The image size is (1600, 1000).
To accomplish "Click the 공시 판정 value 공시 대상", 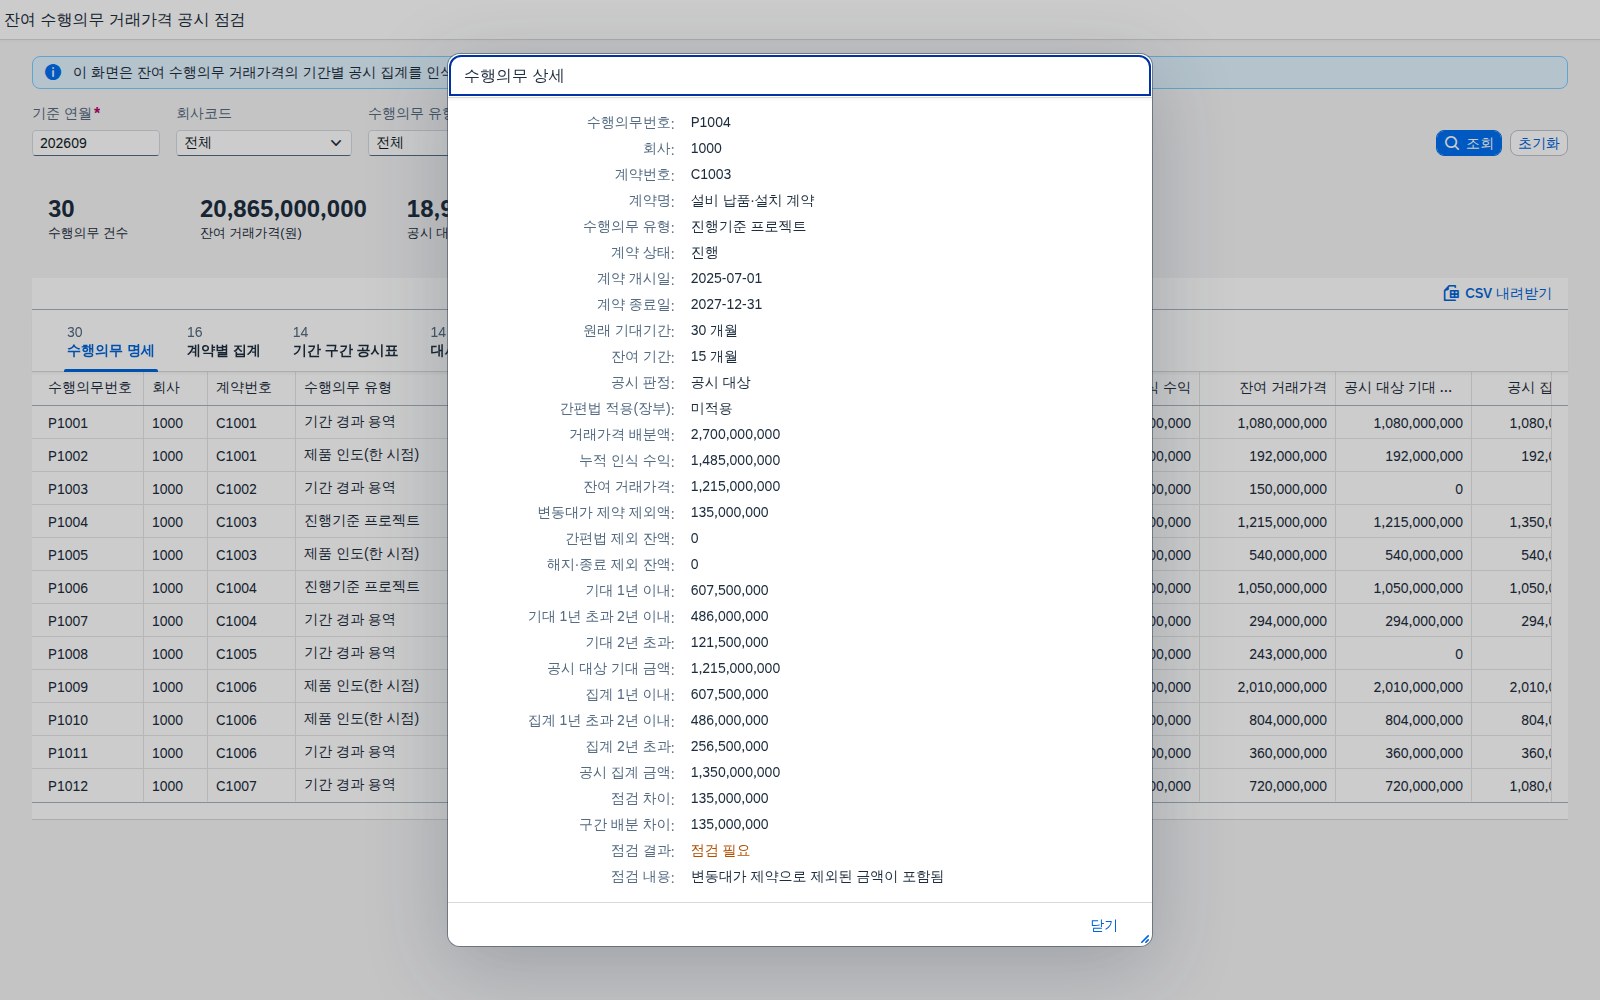I will [720, 382].
